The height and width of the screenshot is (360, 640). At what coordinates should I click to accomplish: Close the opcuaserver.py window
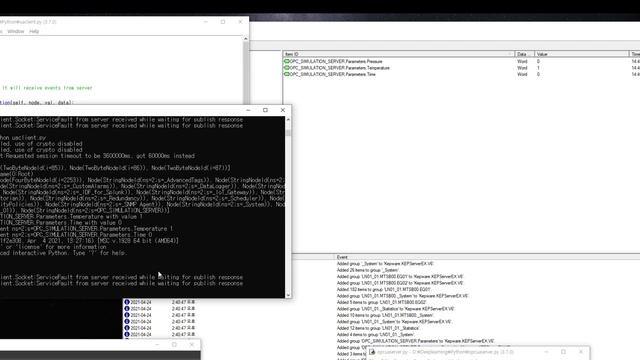tap(581, 352)
